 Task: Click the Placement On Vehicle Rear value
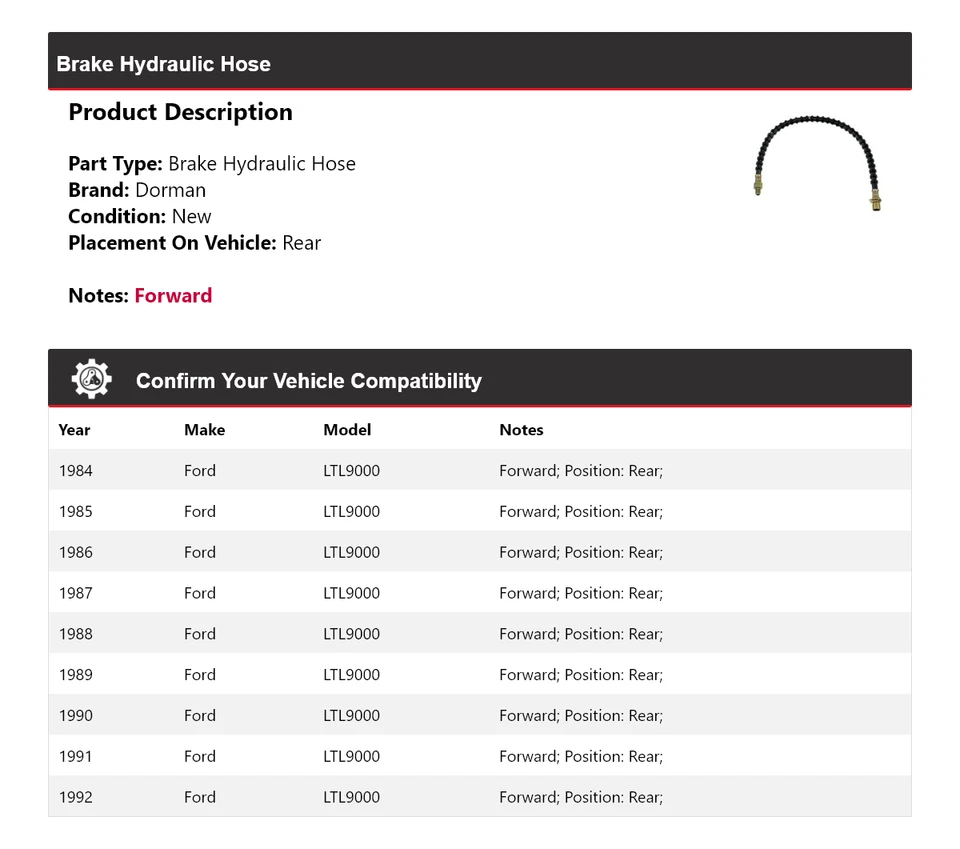click(302, 242)
